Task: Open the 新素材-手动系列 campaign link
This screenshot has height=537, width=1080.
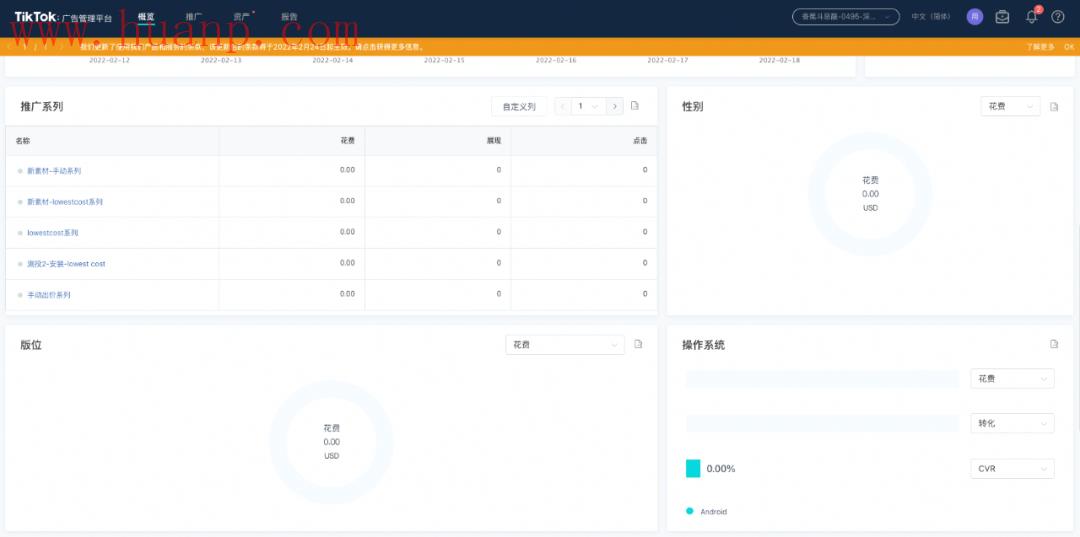Action: (x=54, y=171)
